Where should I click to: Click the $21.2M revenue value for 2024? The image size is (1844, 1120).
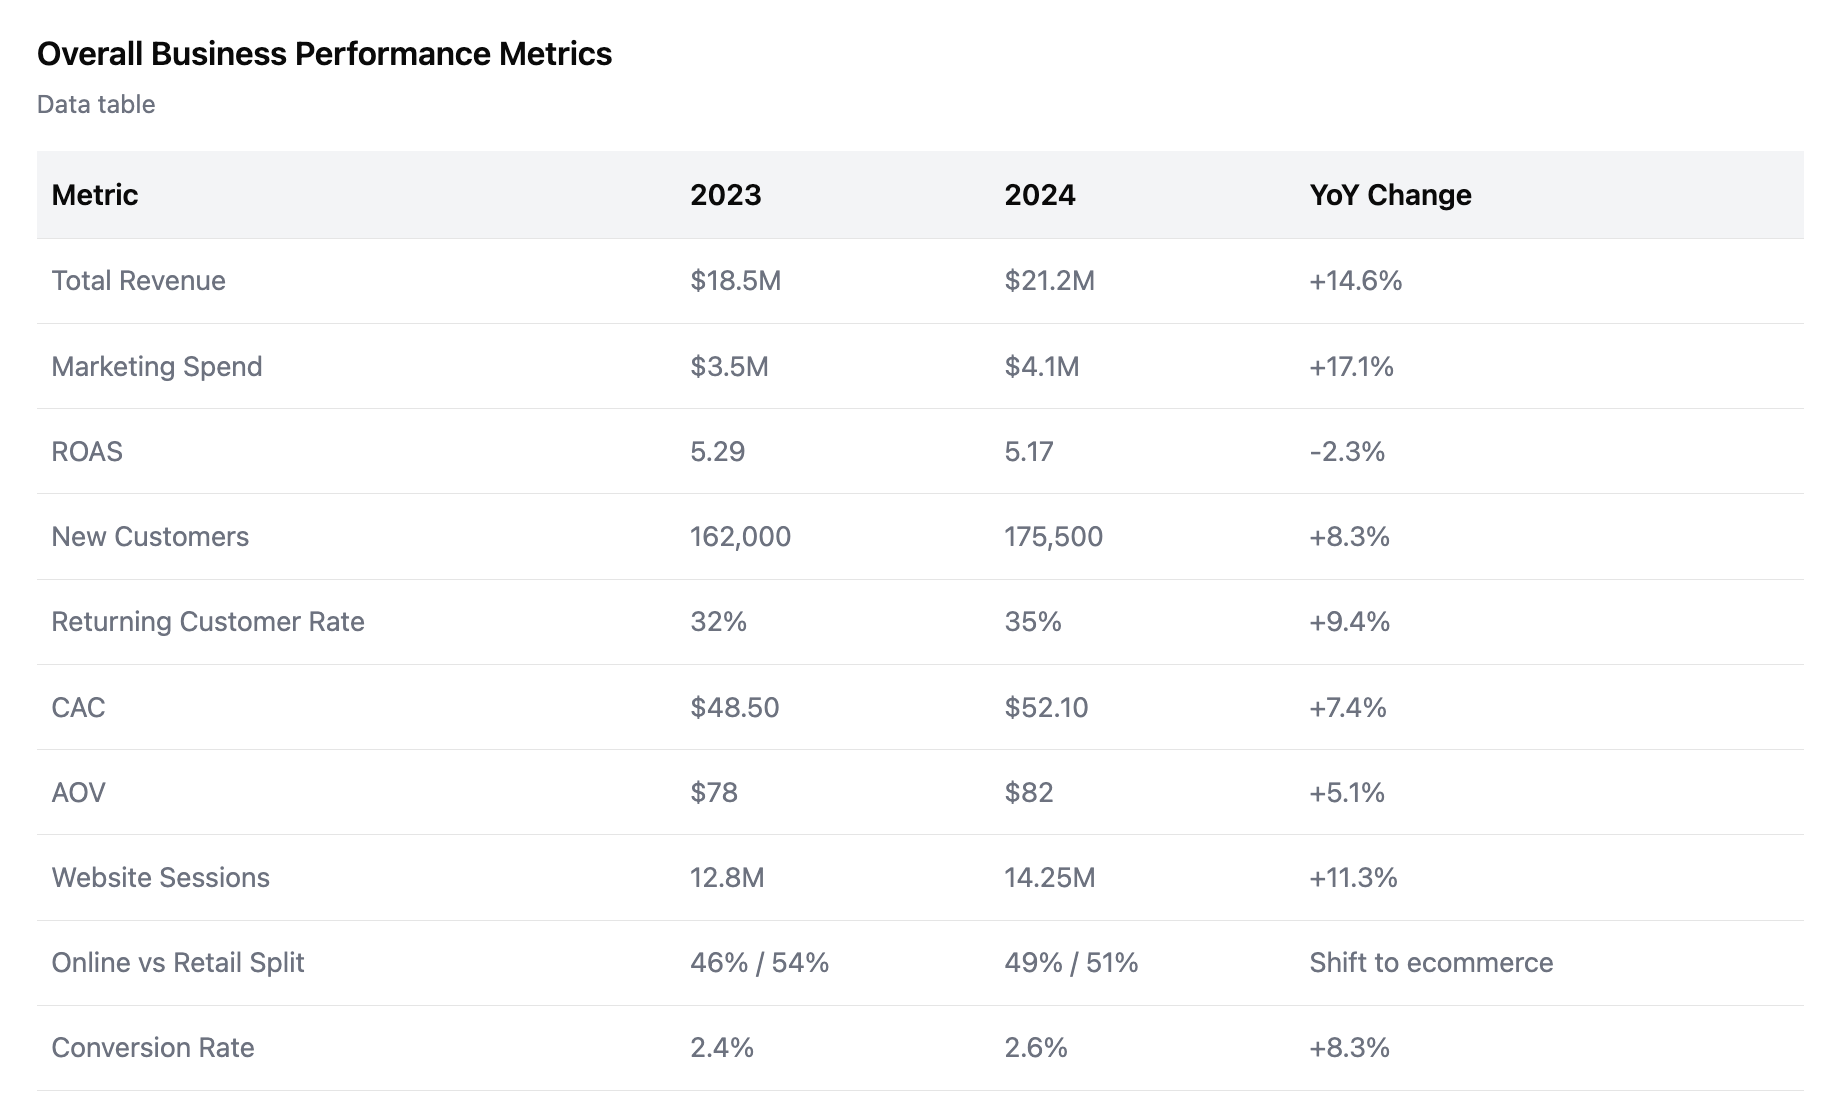1049,281
